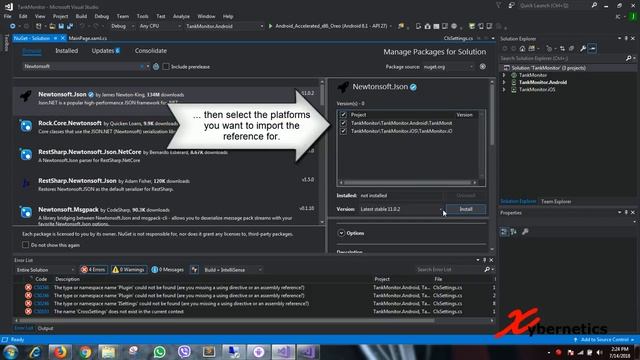The height and width of the screenshot is (360, 640).
Task: Click the Categorized view icon in Properties panel
Action: pyautogui.click(x=504, y=232)
